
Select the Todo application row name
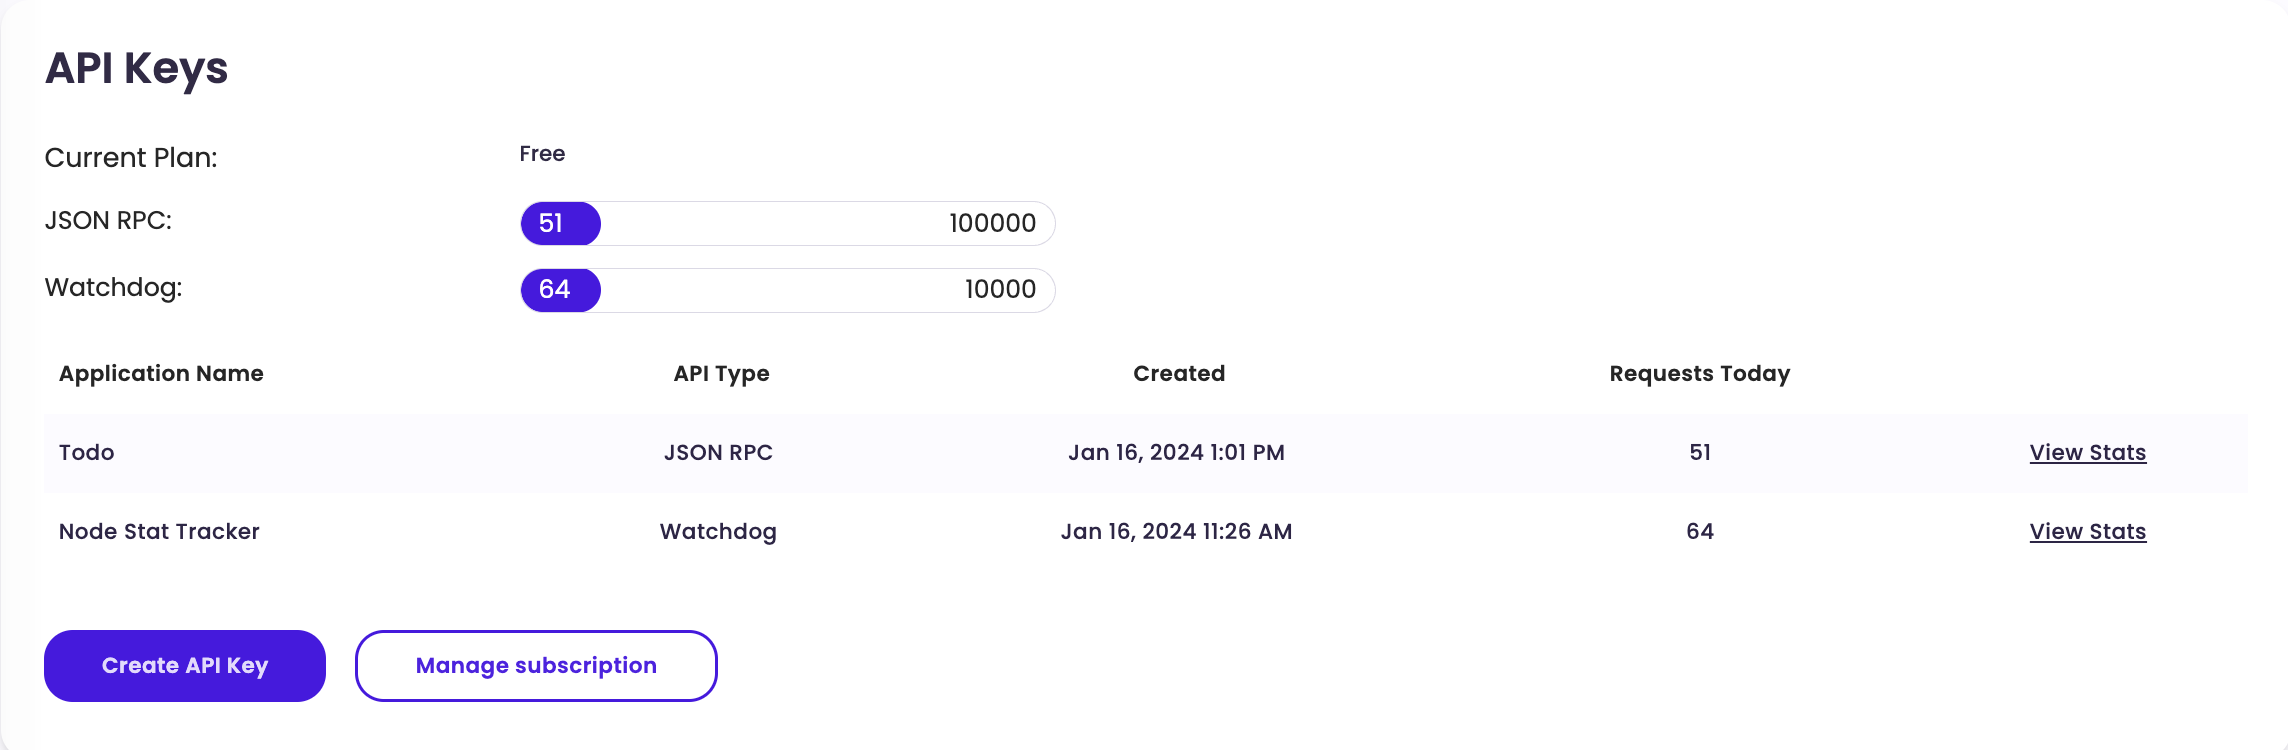87,453
